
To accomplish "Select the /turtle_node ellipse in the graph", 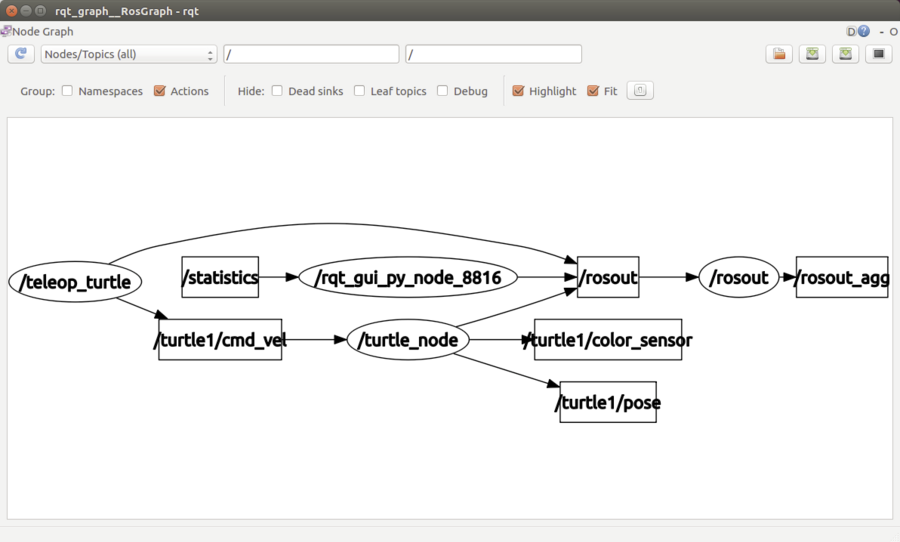I will point(408,340).
